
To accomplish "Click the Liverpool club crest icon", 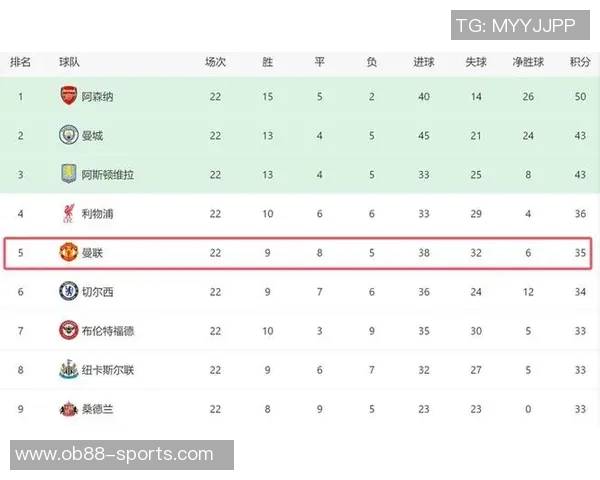I will tap(68, 214).
